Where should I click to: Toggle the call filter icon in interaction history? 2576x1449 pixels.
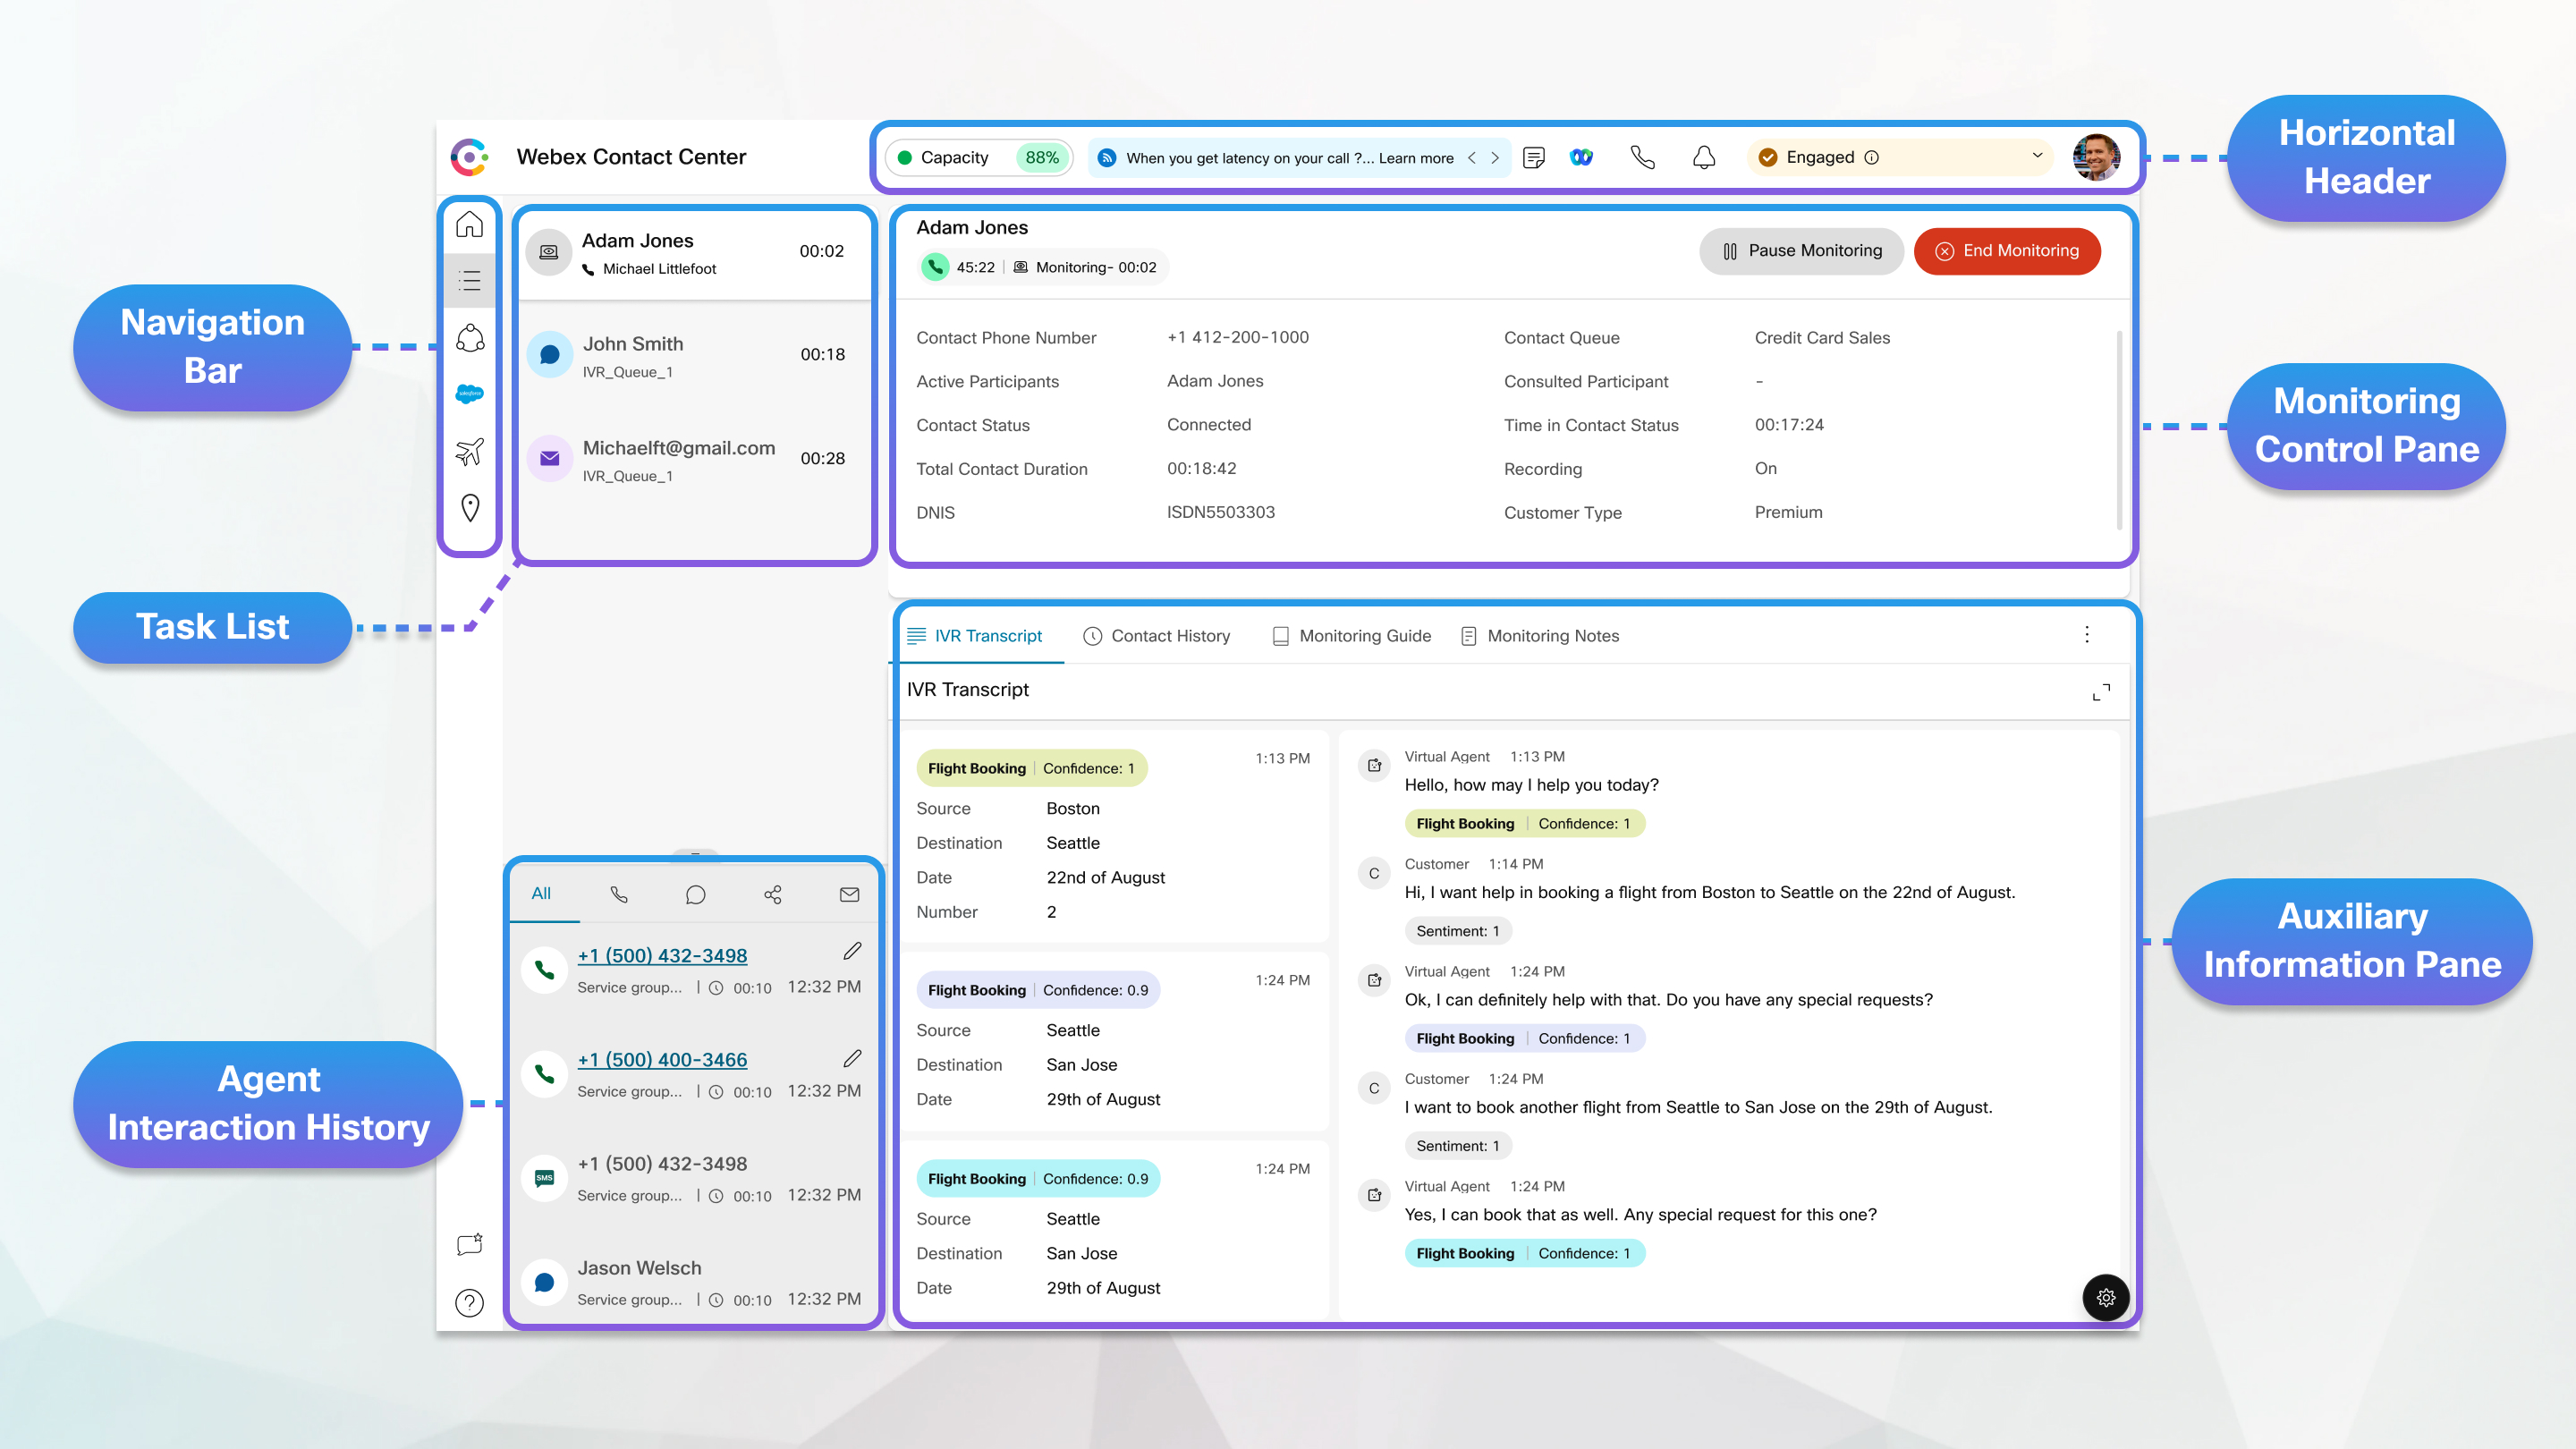[x=617, y=894]
